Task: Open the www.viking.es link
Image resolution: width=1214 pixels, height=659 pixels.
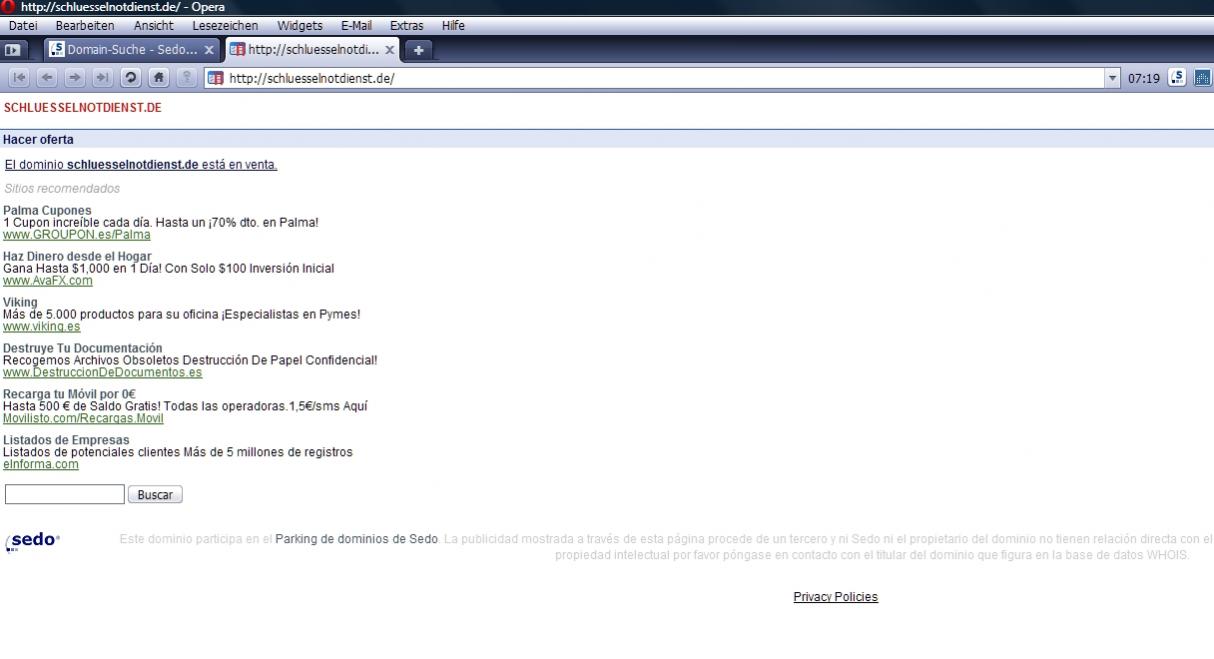Action: pyautogui.click(x=42, y=327)
